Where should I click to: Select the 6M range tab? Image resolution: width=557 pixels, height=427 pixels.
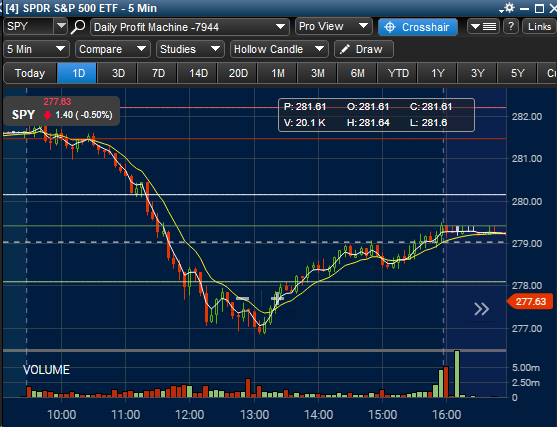[357, 73]
